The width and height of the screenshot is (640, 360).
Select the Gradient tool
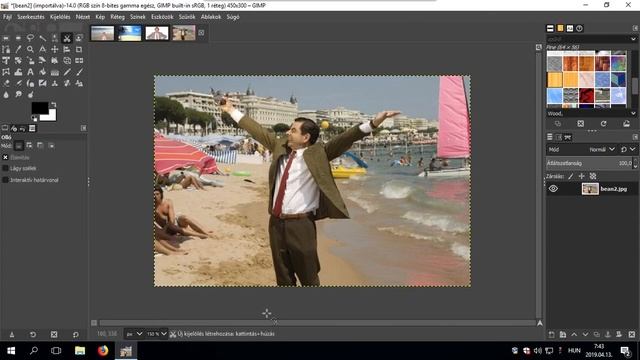click(x=55, y=72)
